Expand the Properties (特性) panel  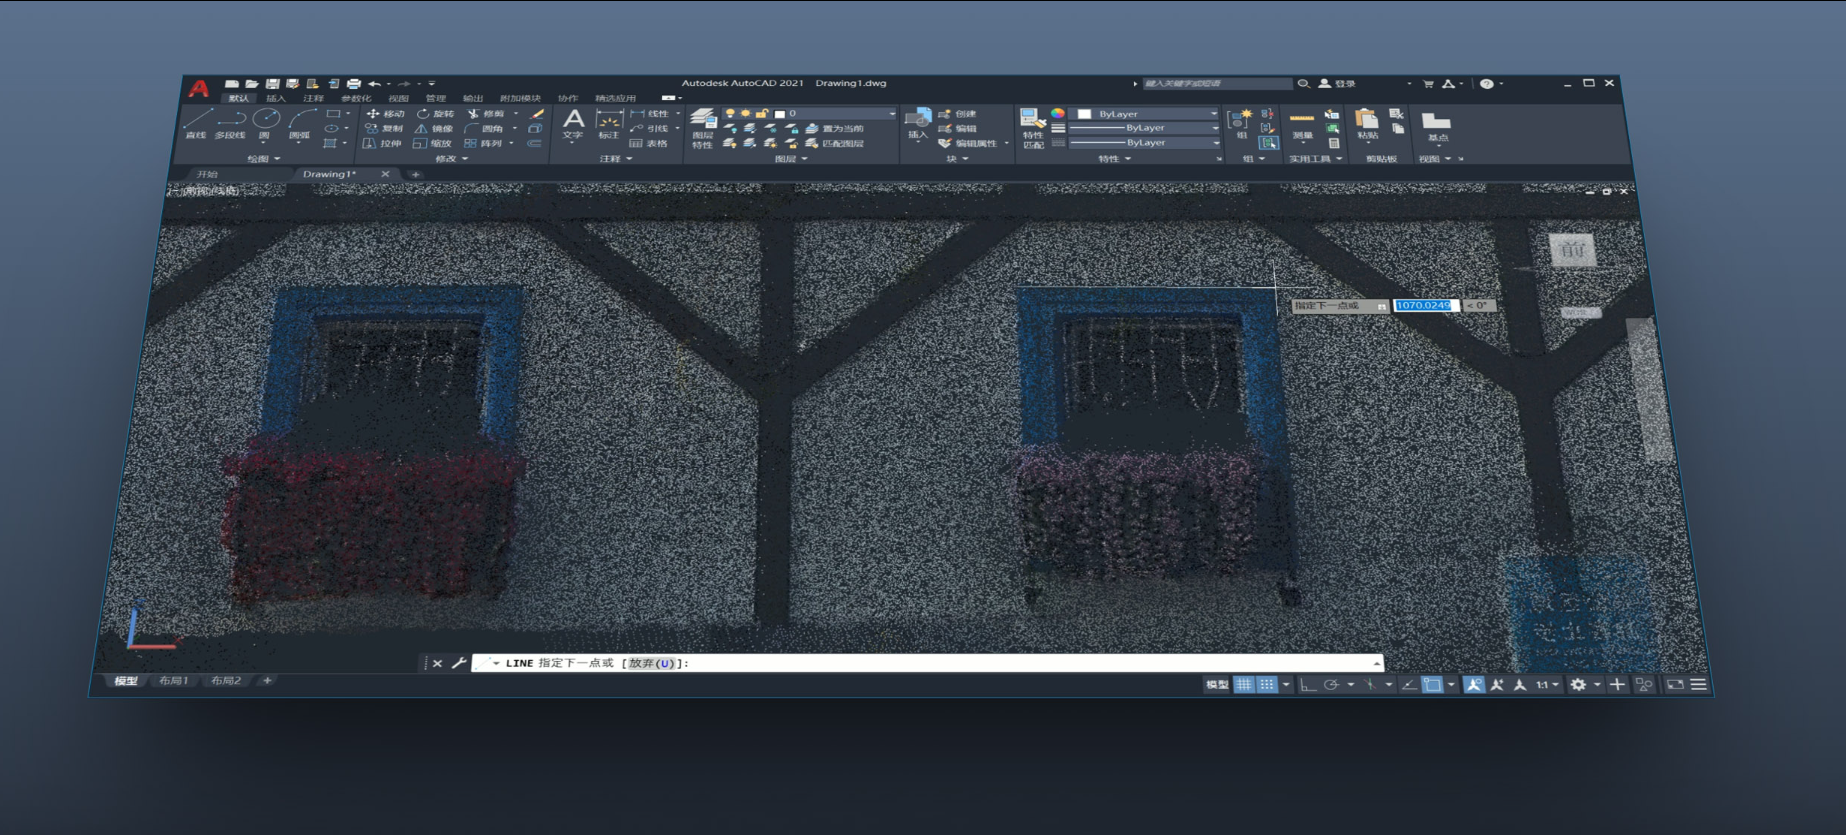pyautogui.click(x=1115, y=159)
